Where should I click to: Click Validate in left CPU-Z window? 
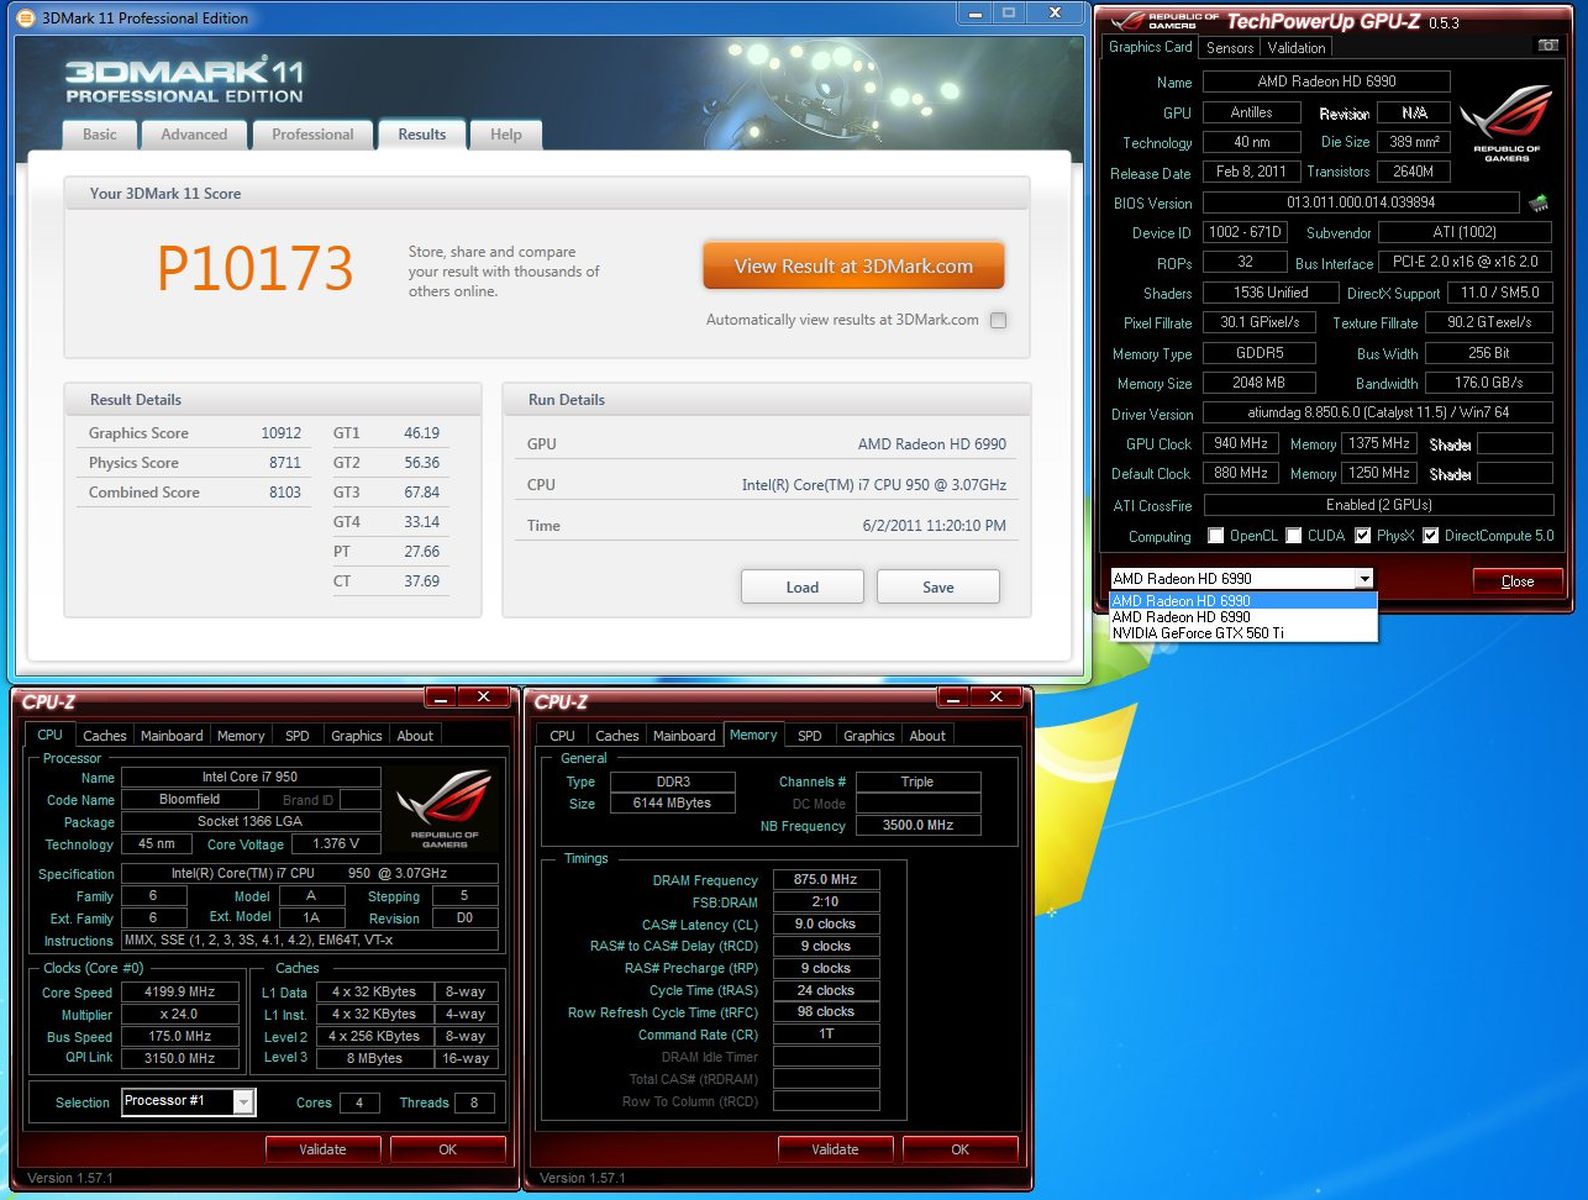coord(322,1150)
